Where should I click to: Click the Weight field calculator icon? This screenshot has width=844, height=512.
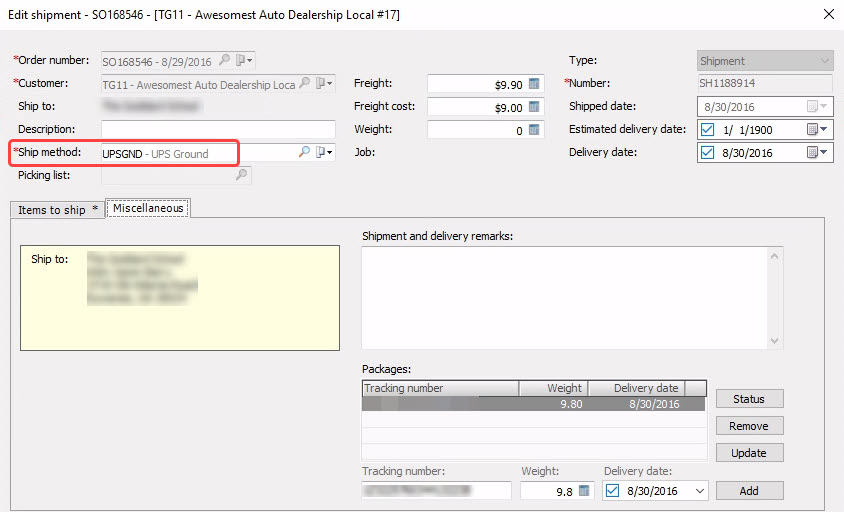coord(534,130)
